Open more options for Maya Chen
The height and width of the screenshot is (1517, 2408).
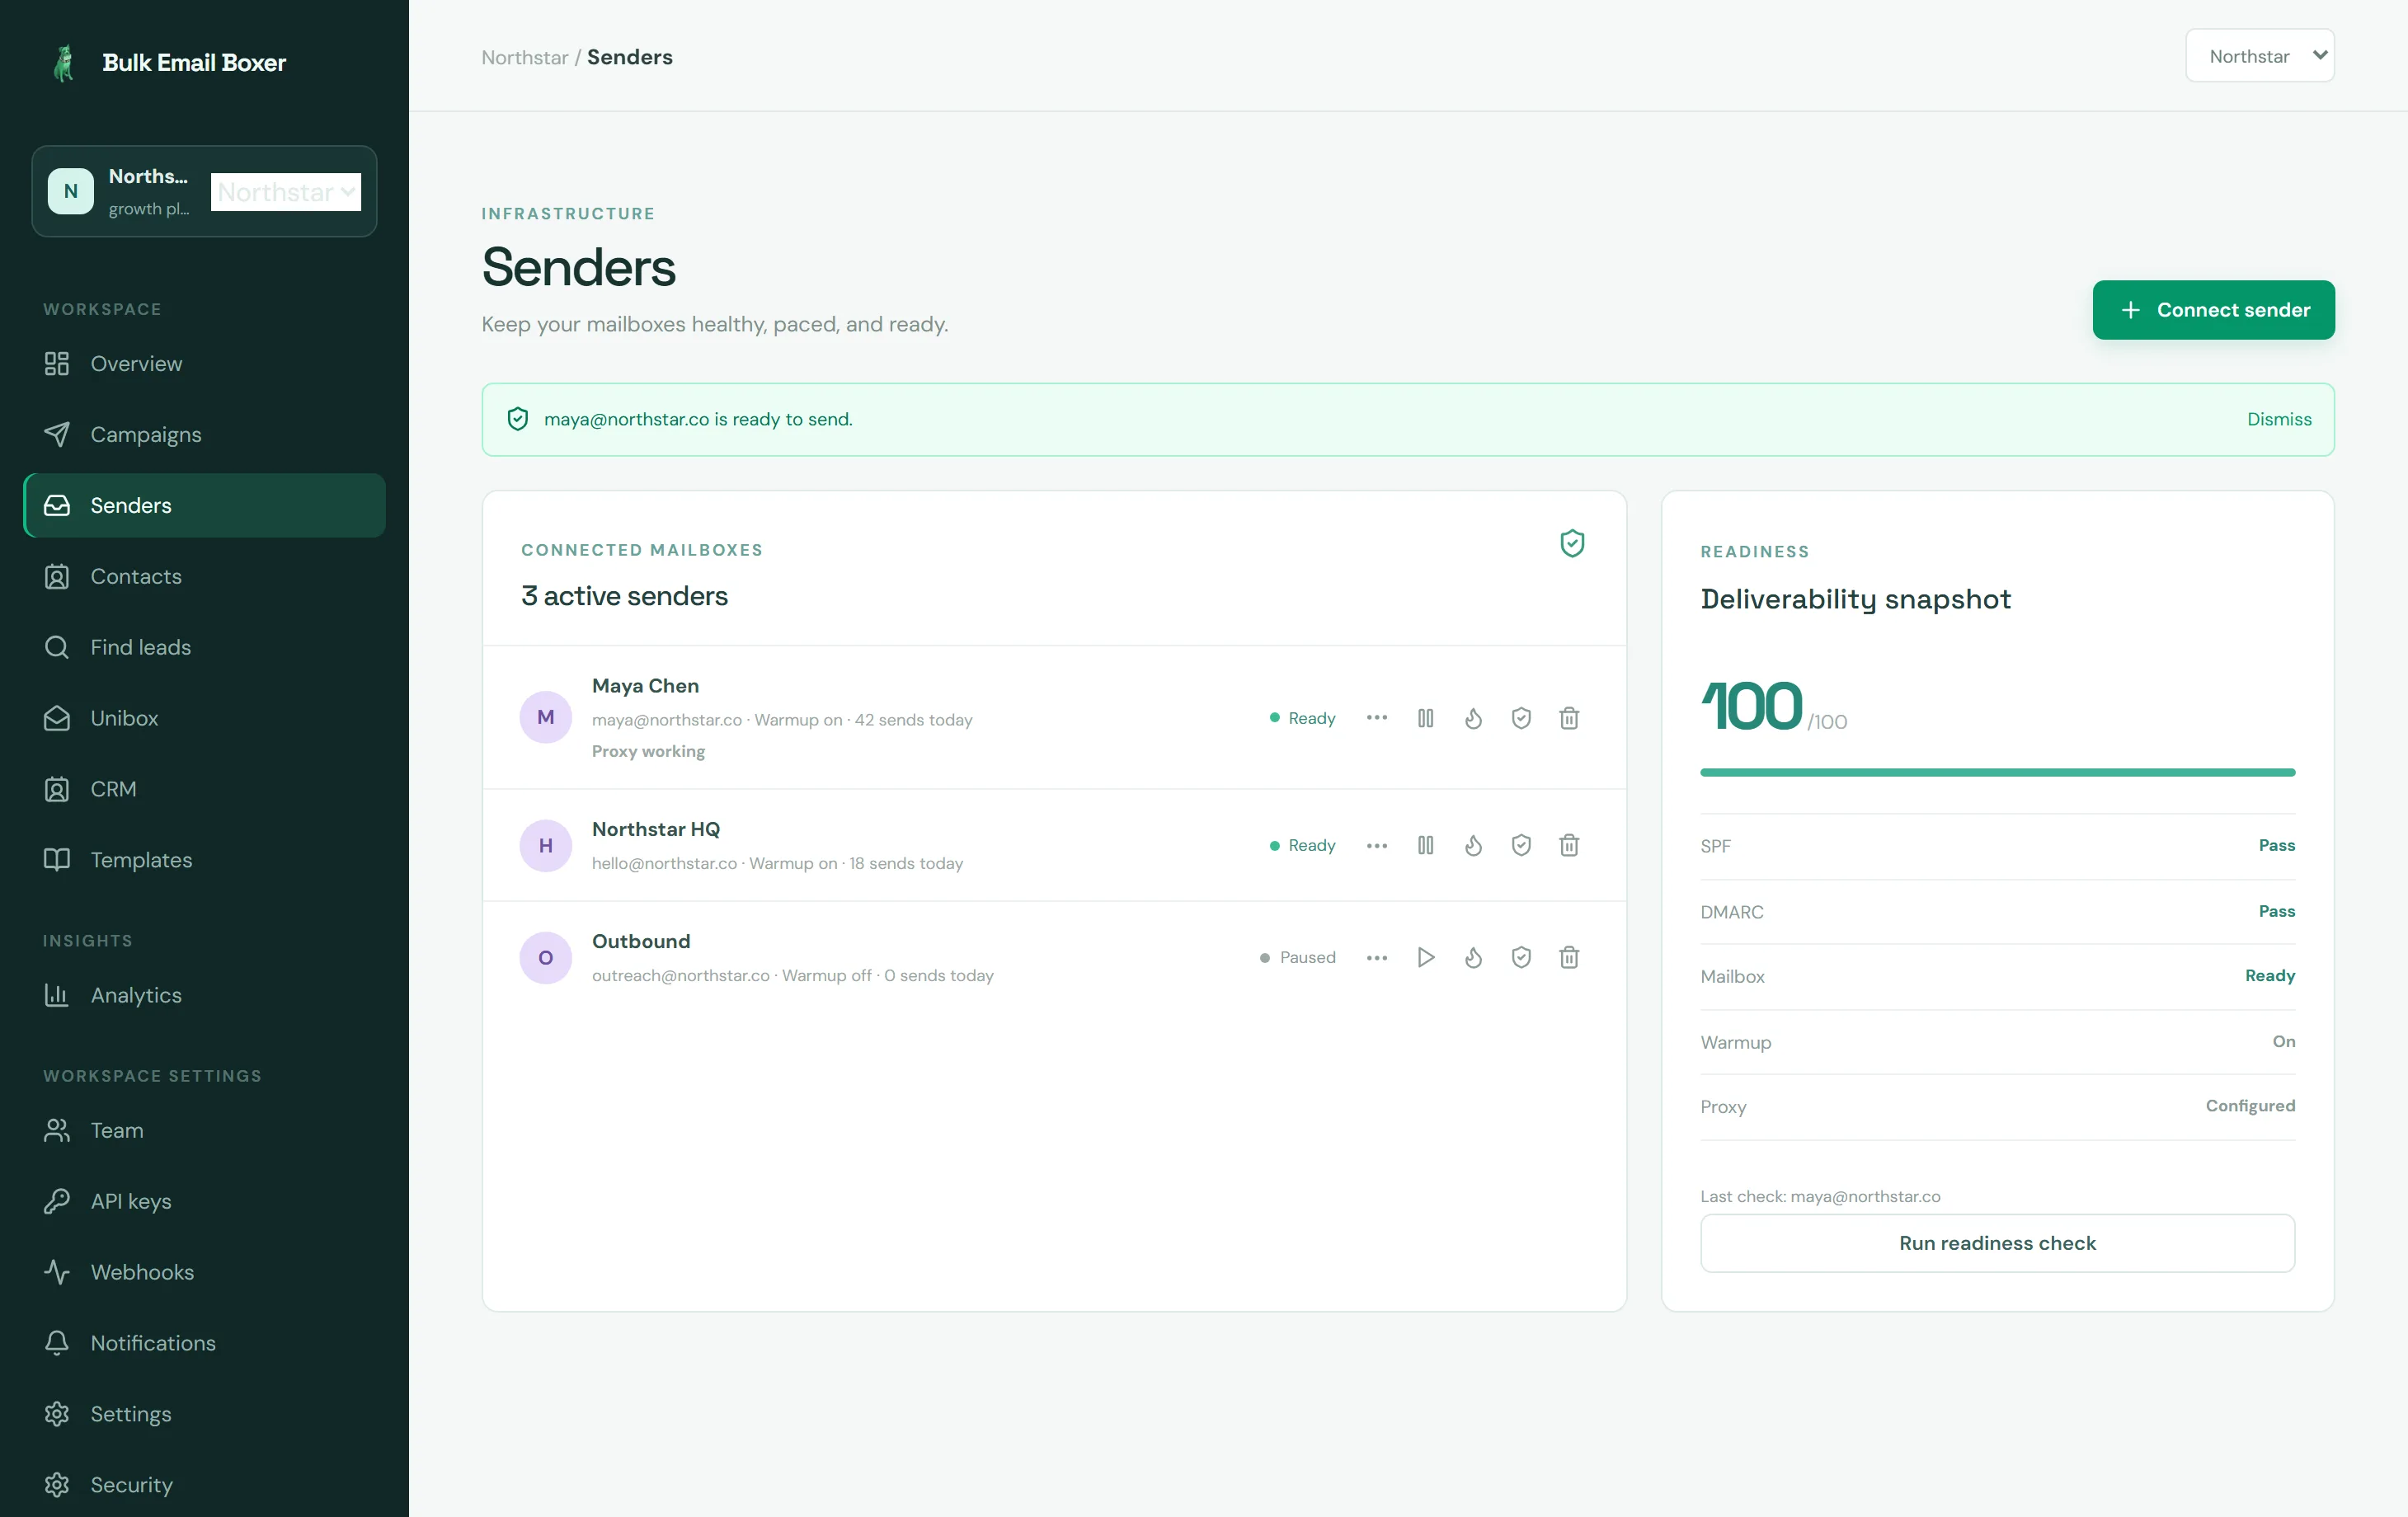pyautogui.click(x=1377, y=718)
